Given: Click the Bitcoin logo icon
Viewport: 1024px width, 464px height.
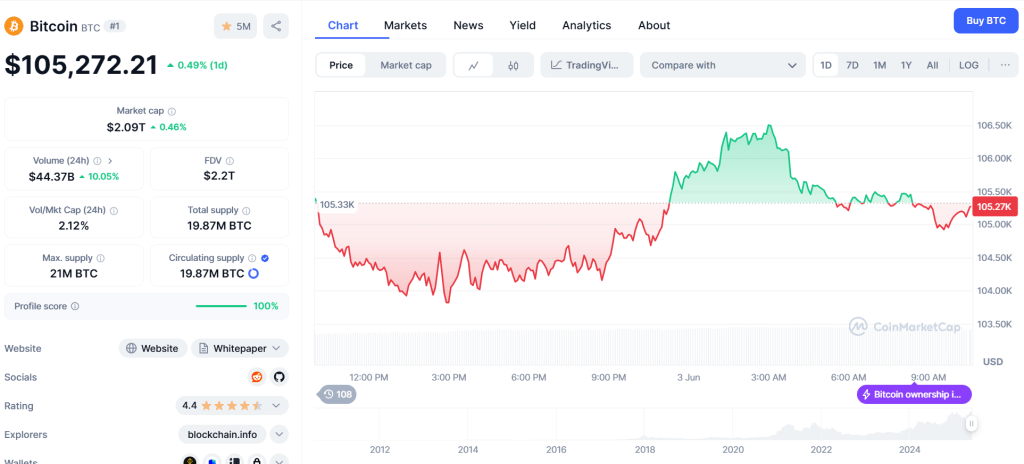Looking at the screenshot, I should 14,26.
